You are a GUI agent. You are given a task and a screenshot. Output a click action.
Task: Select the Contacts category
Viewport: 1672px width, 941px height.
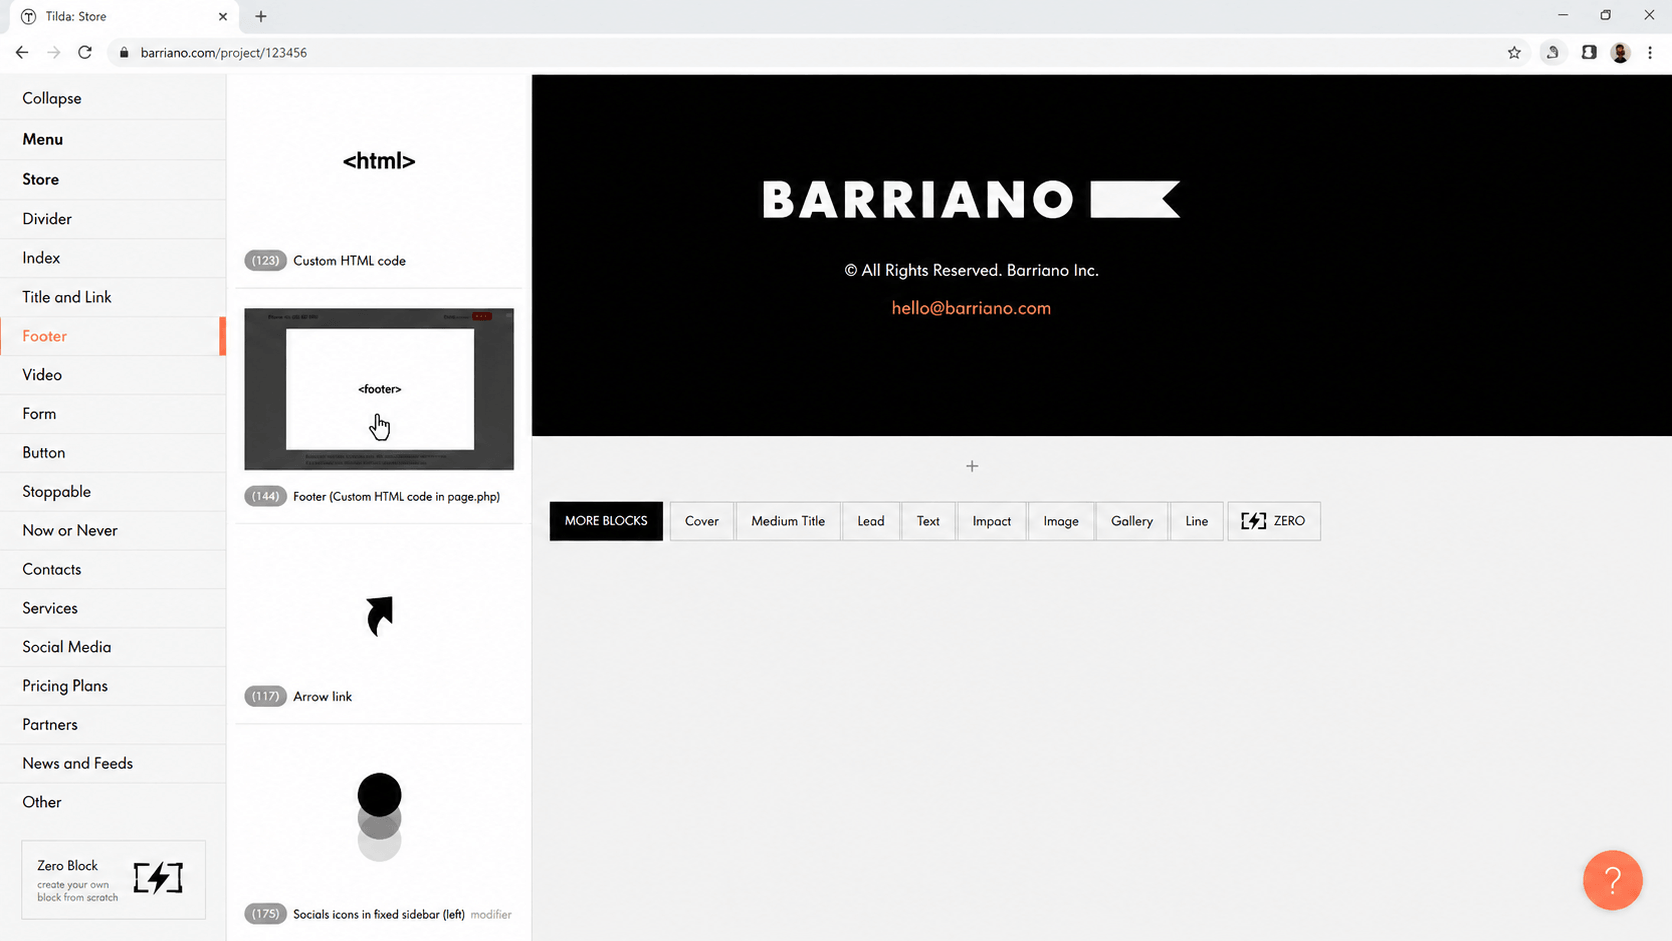coord(113,569)
